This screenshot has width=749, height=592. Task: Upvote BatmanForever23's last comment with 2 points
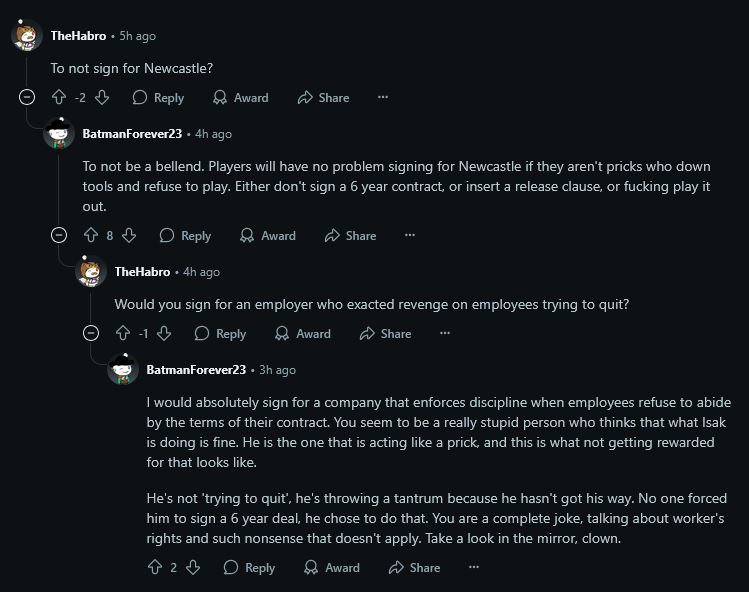(x=155, y=568)
